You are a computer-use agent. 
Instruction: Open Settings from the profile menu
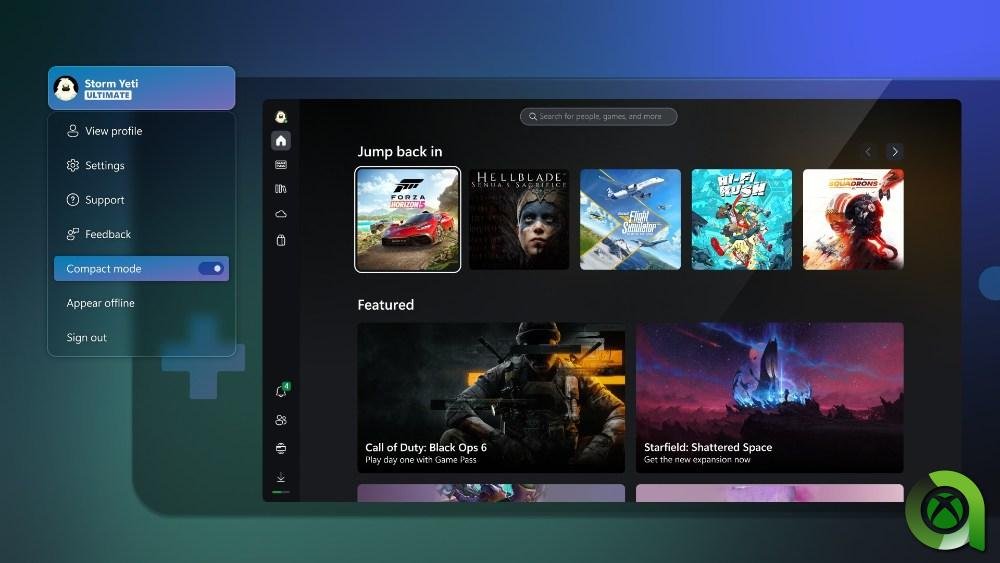pos(104,166)
